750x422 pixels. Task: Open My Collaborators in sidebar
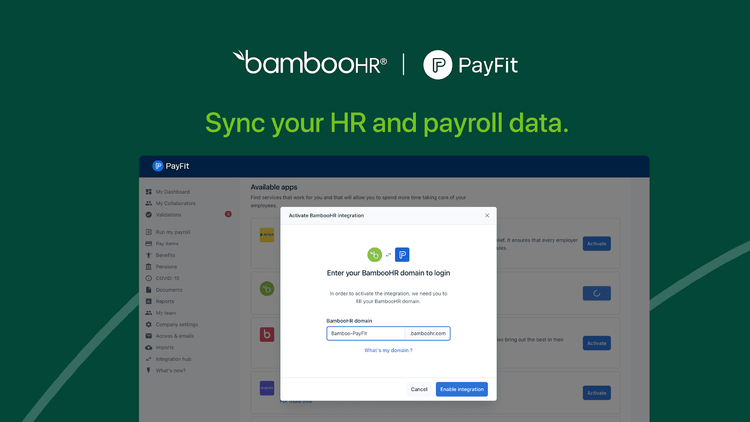[x=176, y=203]
